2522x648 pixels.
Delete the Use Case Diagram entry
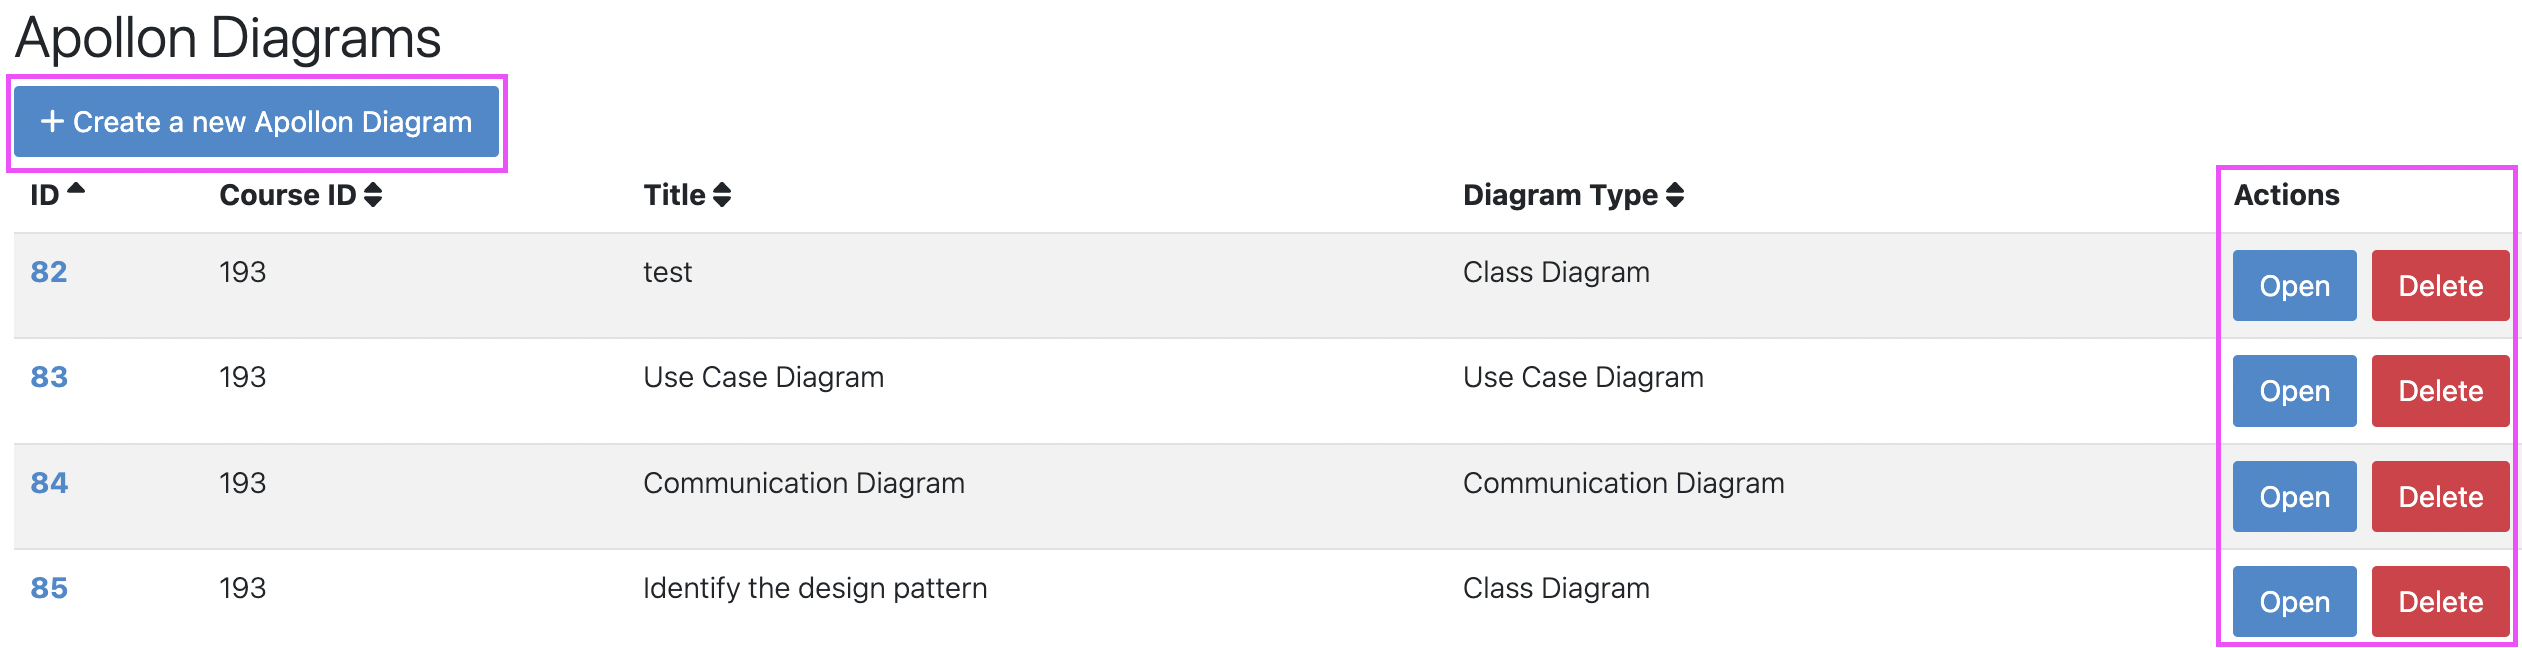tap(2439, 391)
